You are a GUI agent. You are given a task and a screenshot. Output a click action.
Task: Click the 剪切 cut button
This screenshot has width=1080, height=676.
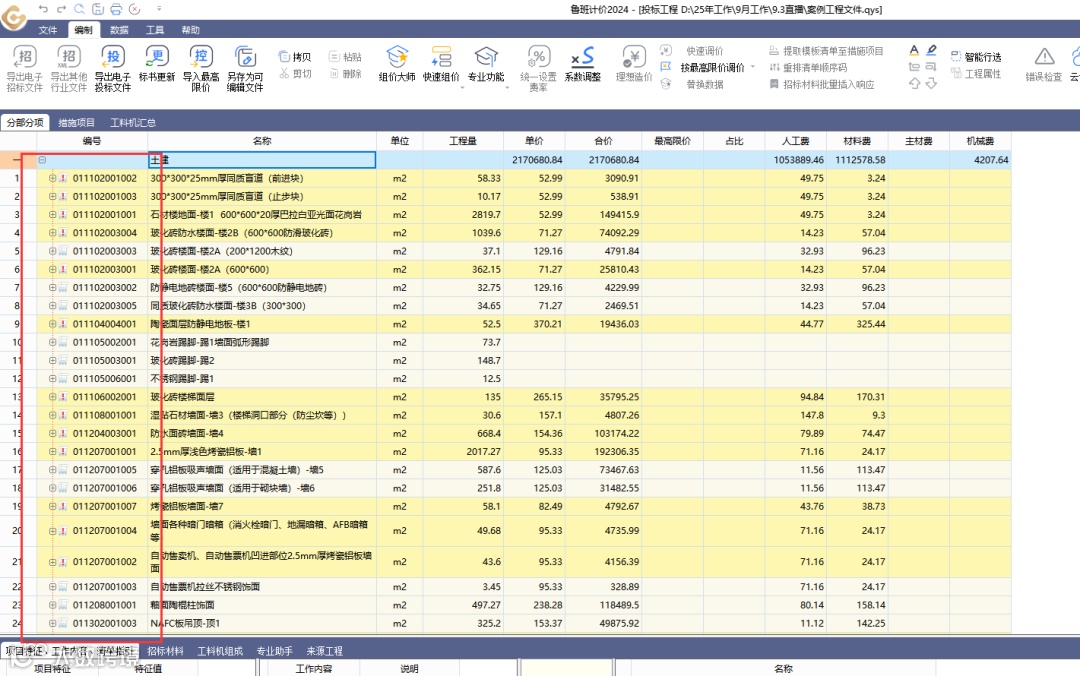click(295, 74)
